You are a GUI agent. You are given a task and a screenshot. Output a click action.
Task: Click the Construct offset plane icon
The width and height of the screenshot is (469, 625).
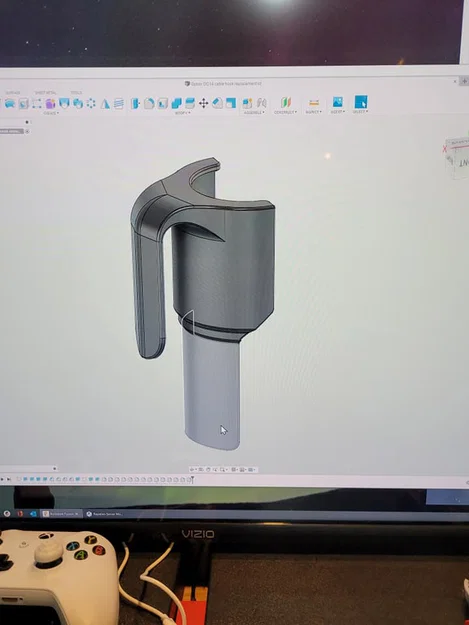286,102
